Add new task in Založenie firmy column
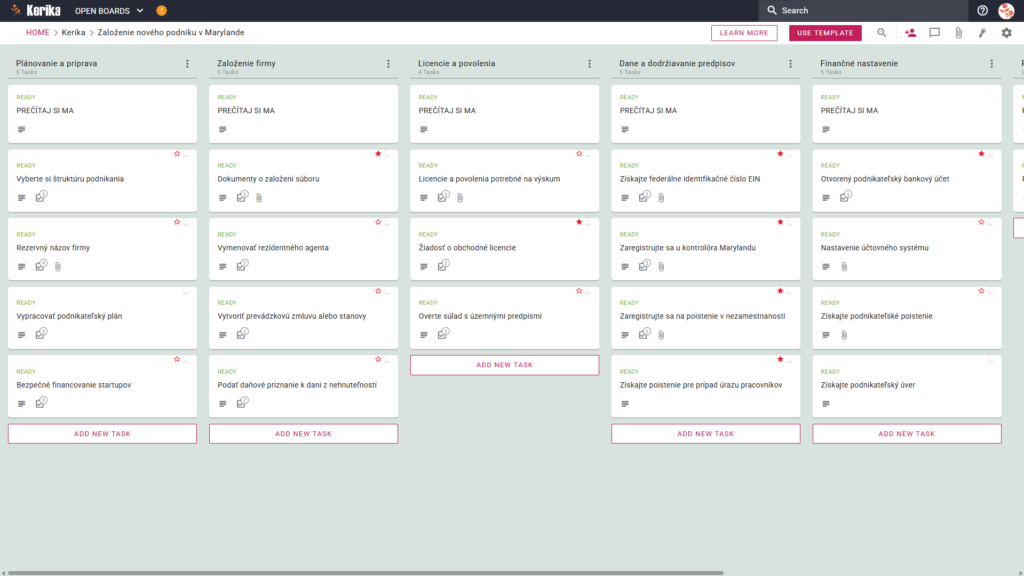Image resolution: width=1024 pixels, height=576 pixels. click(x=304, y=434)
